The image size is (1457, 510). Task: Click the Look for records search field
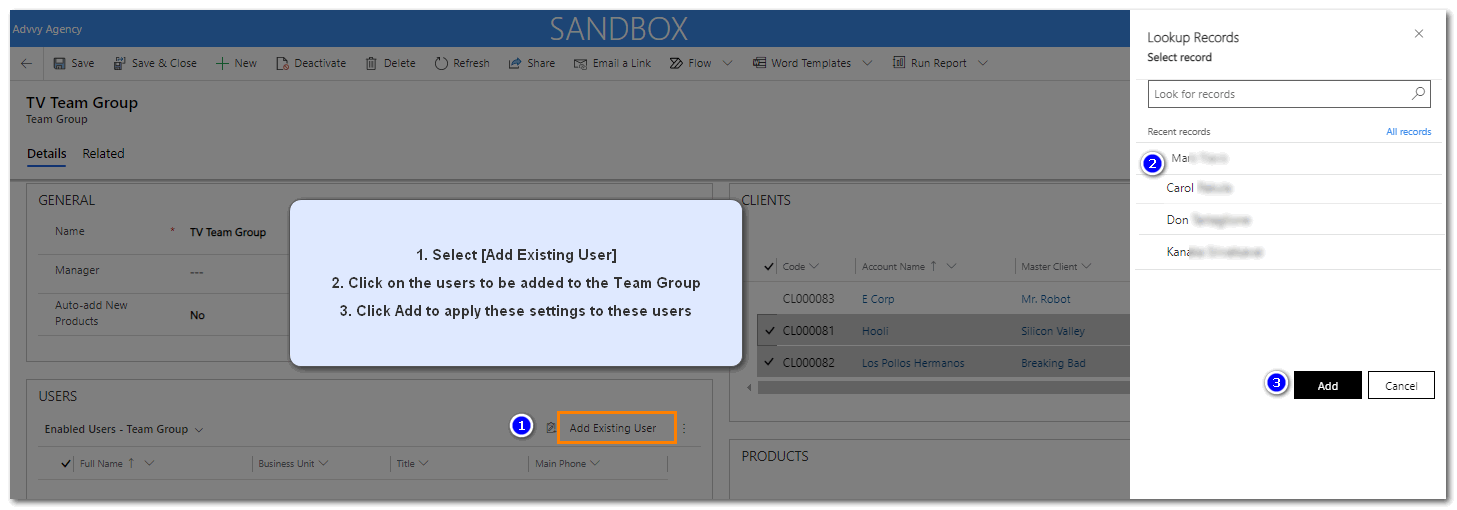[1278, 94]
